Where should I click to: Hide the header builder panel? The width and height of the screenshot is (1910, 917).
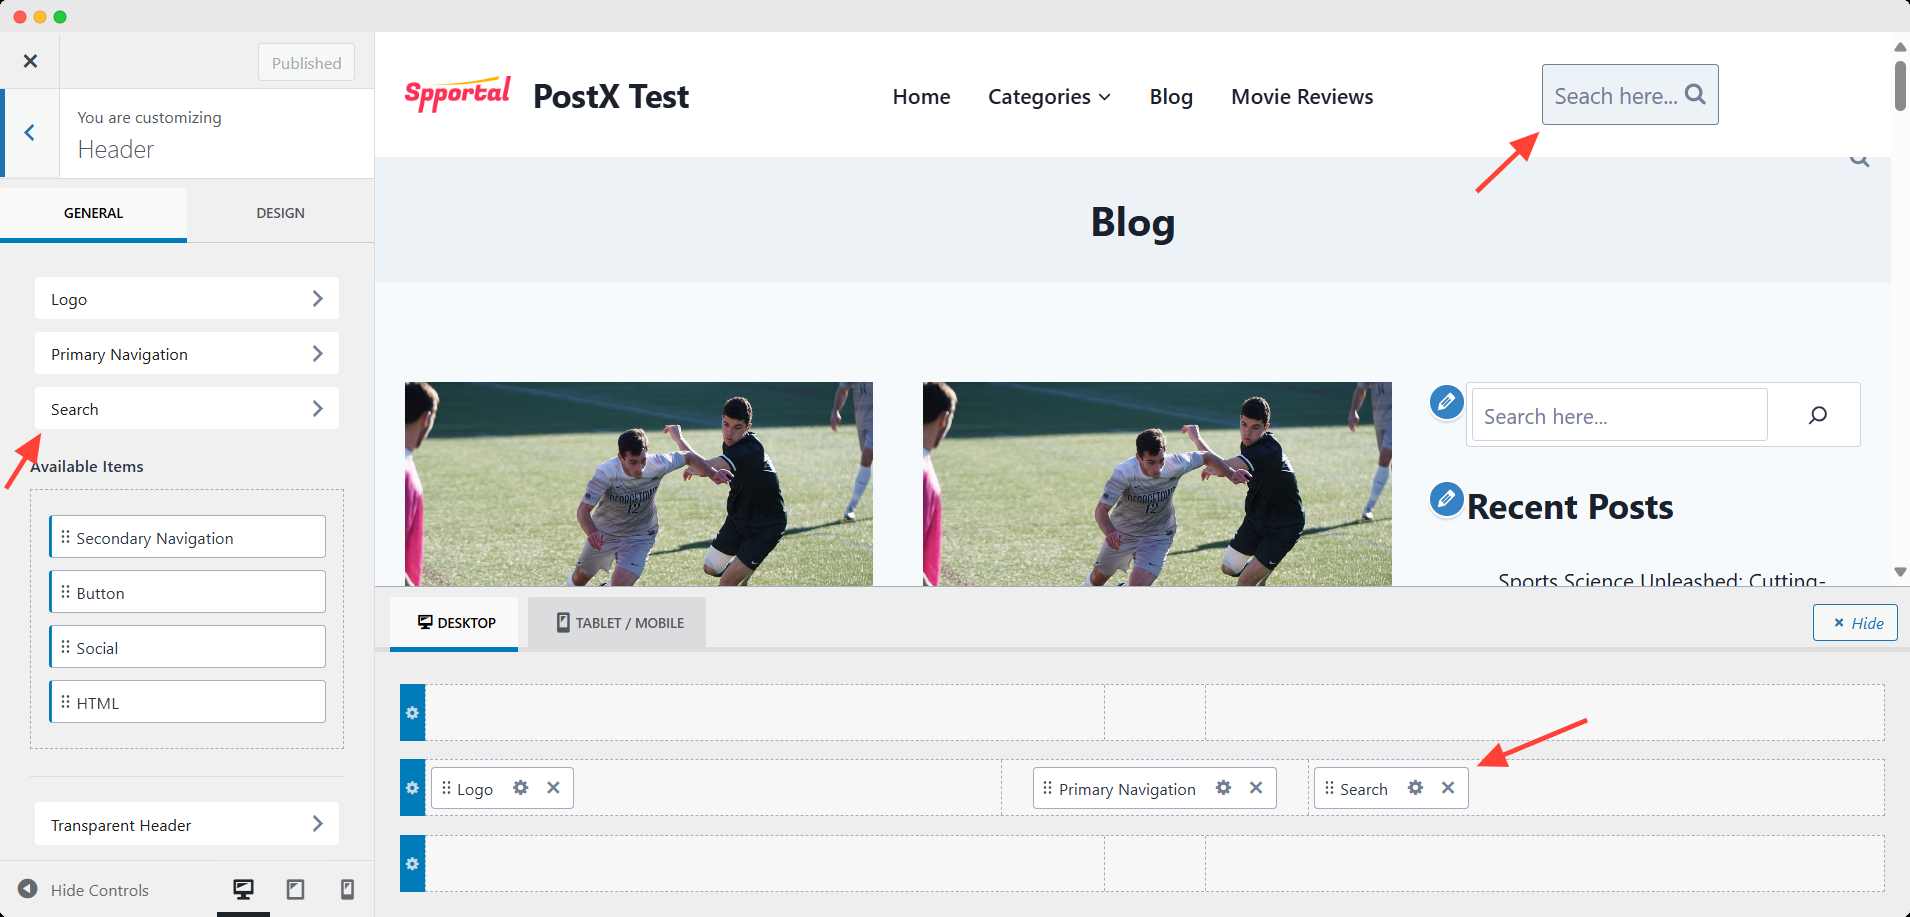1855,623
